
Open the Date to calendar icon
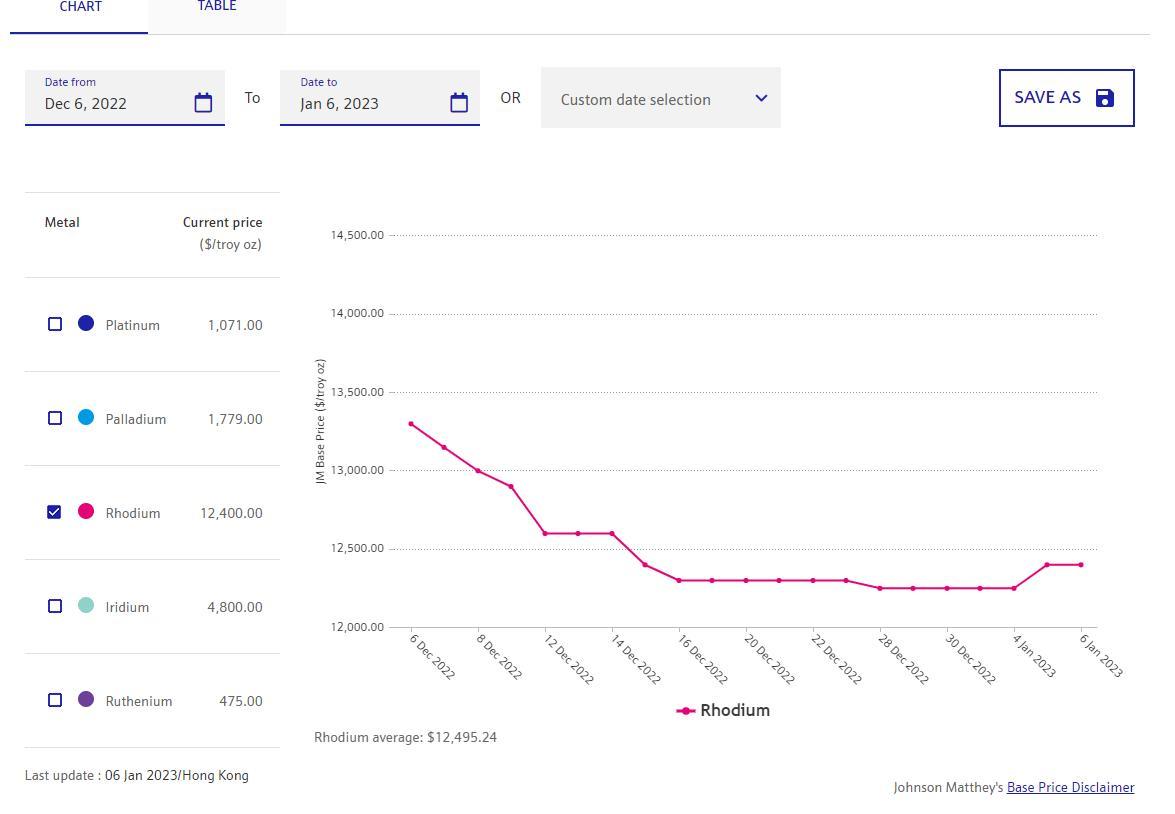pos(459,103)
